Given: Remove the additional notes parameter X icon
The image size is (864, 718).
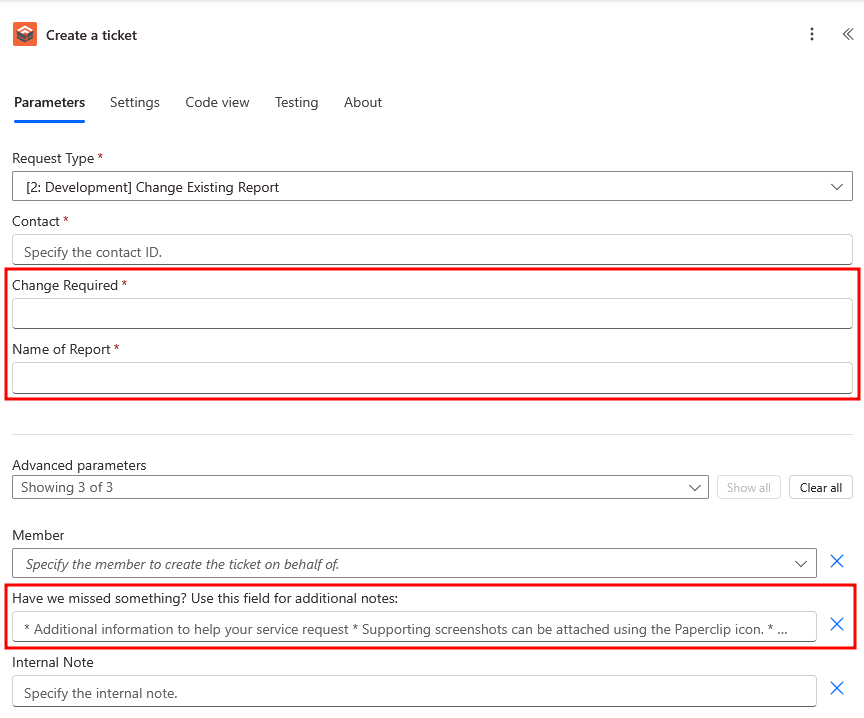Looking at the screenshot, I should [838, 625].
